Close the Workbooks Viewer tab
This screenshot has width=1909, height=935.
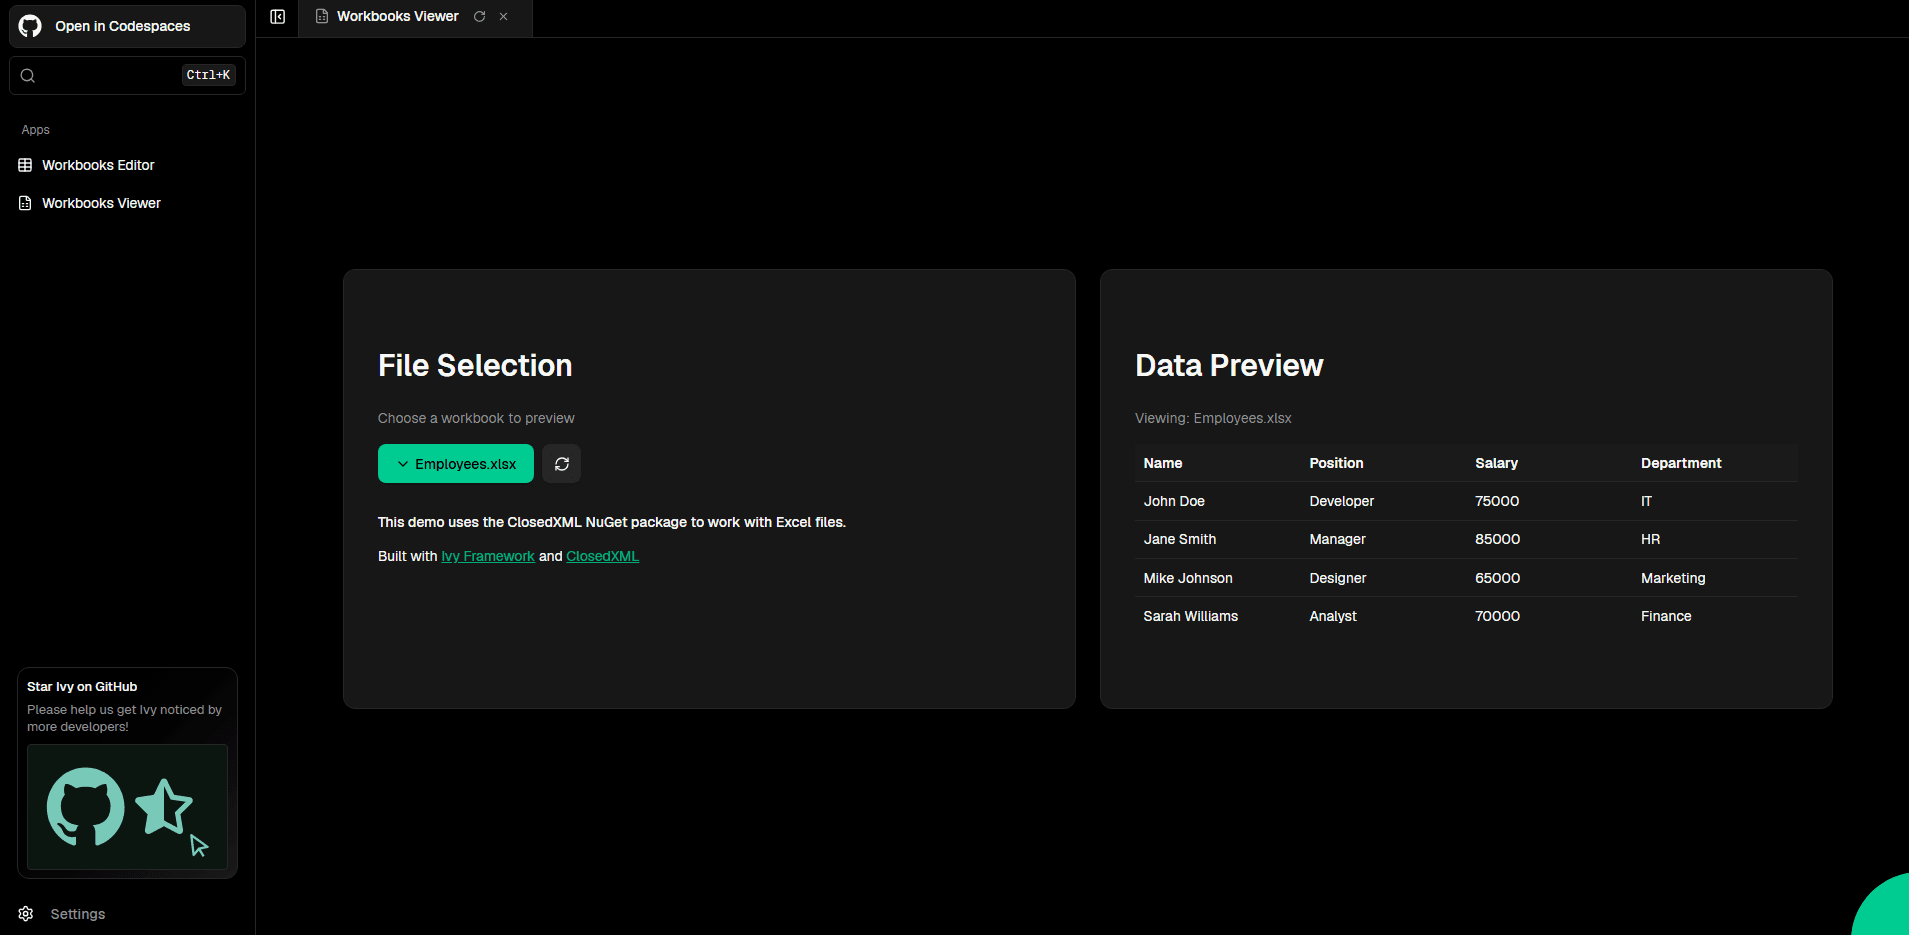[x=504, y=17]
